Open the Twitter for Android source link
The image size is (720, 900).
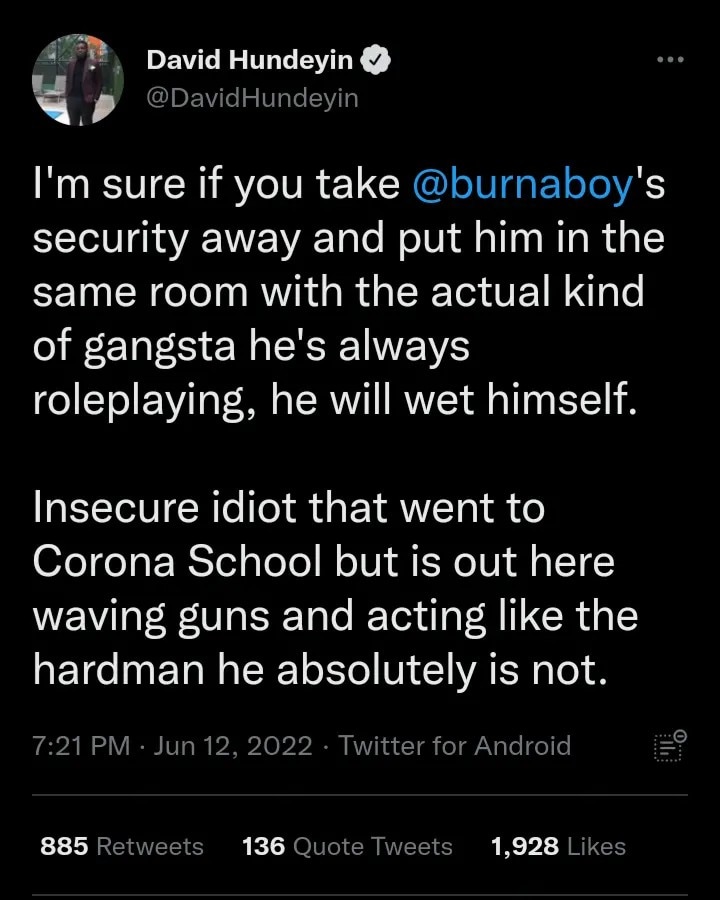[x=455, y=746]
